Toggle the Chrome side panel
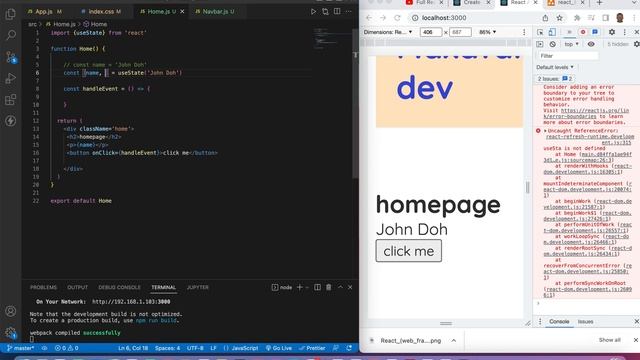Screen dimensions: 640x360 click(x=606, y=18)
